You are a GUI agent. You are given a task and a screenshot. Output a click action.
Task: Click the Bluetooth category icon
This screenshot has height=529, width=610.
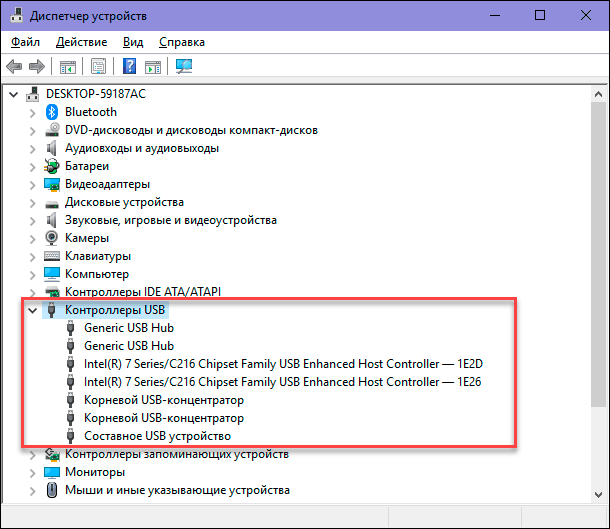52,112
